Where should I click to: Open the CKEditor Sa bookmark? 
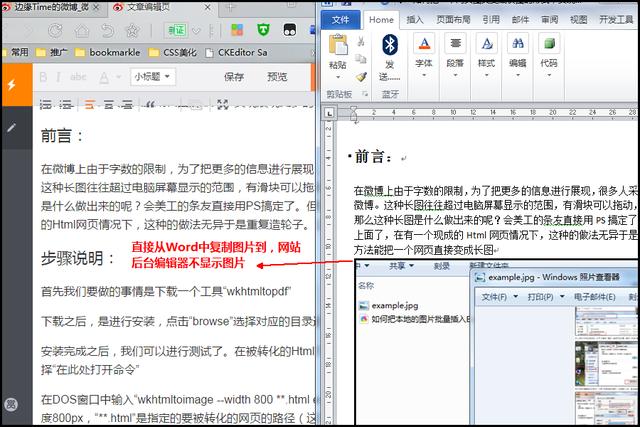tap(236, 52)
